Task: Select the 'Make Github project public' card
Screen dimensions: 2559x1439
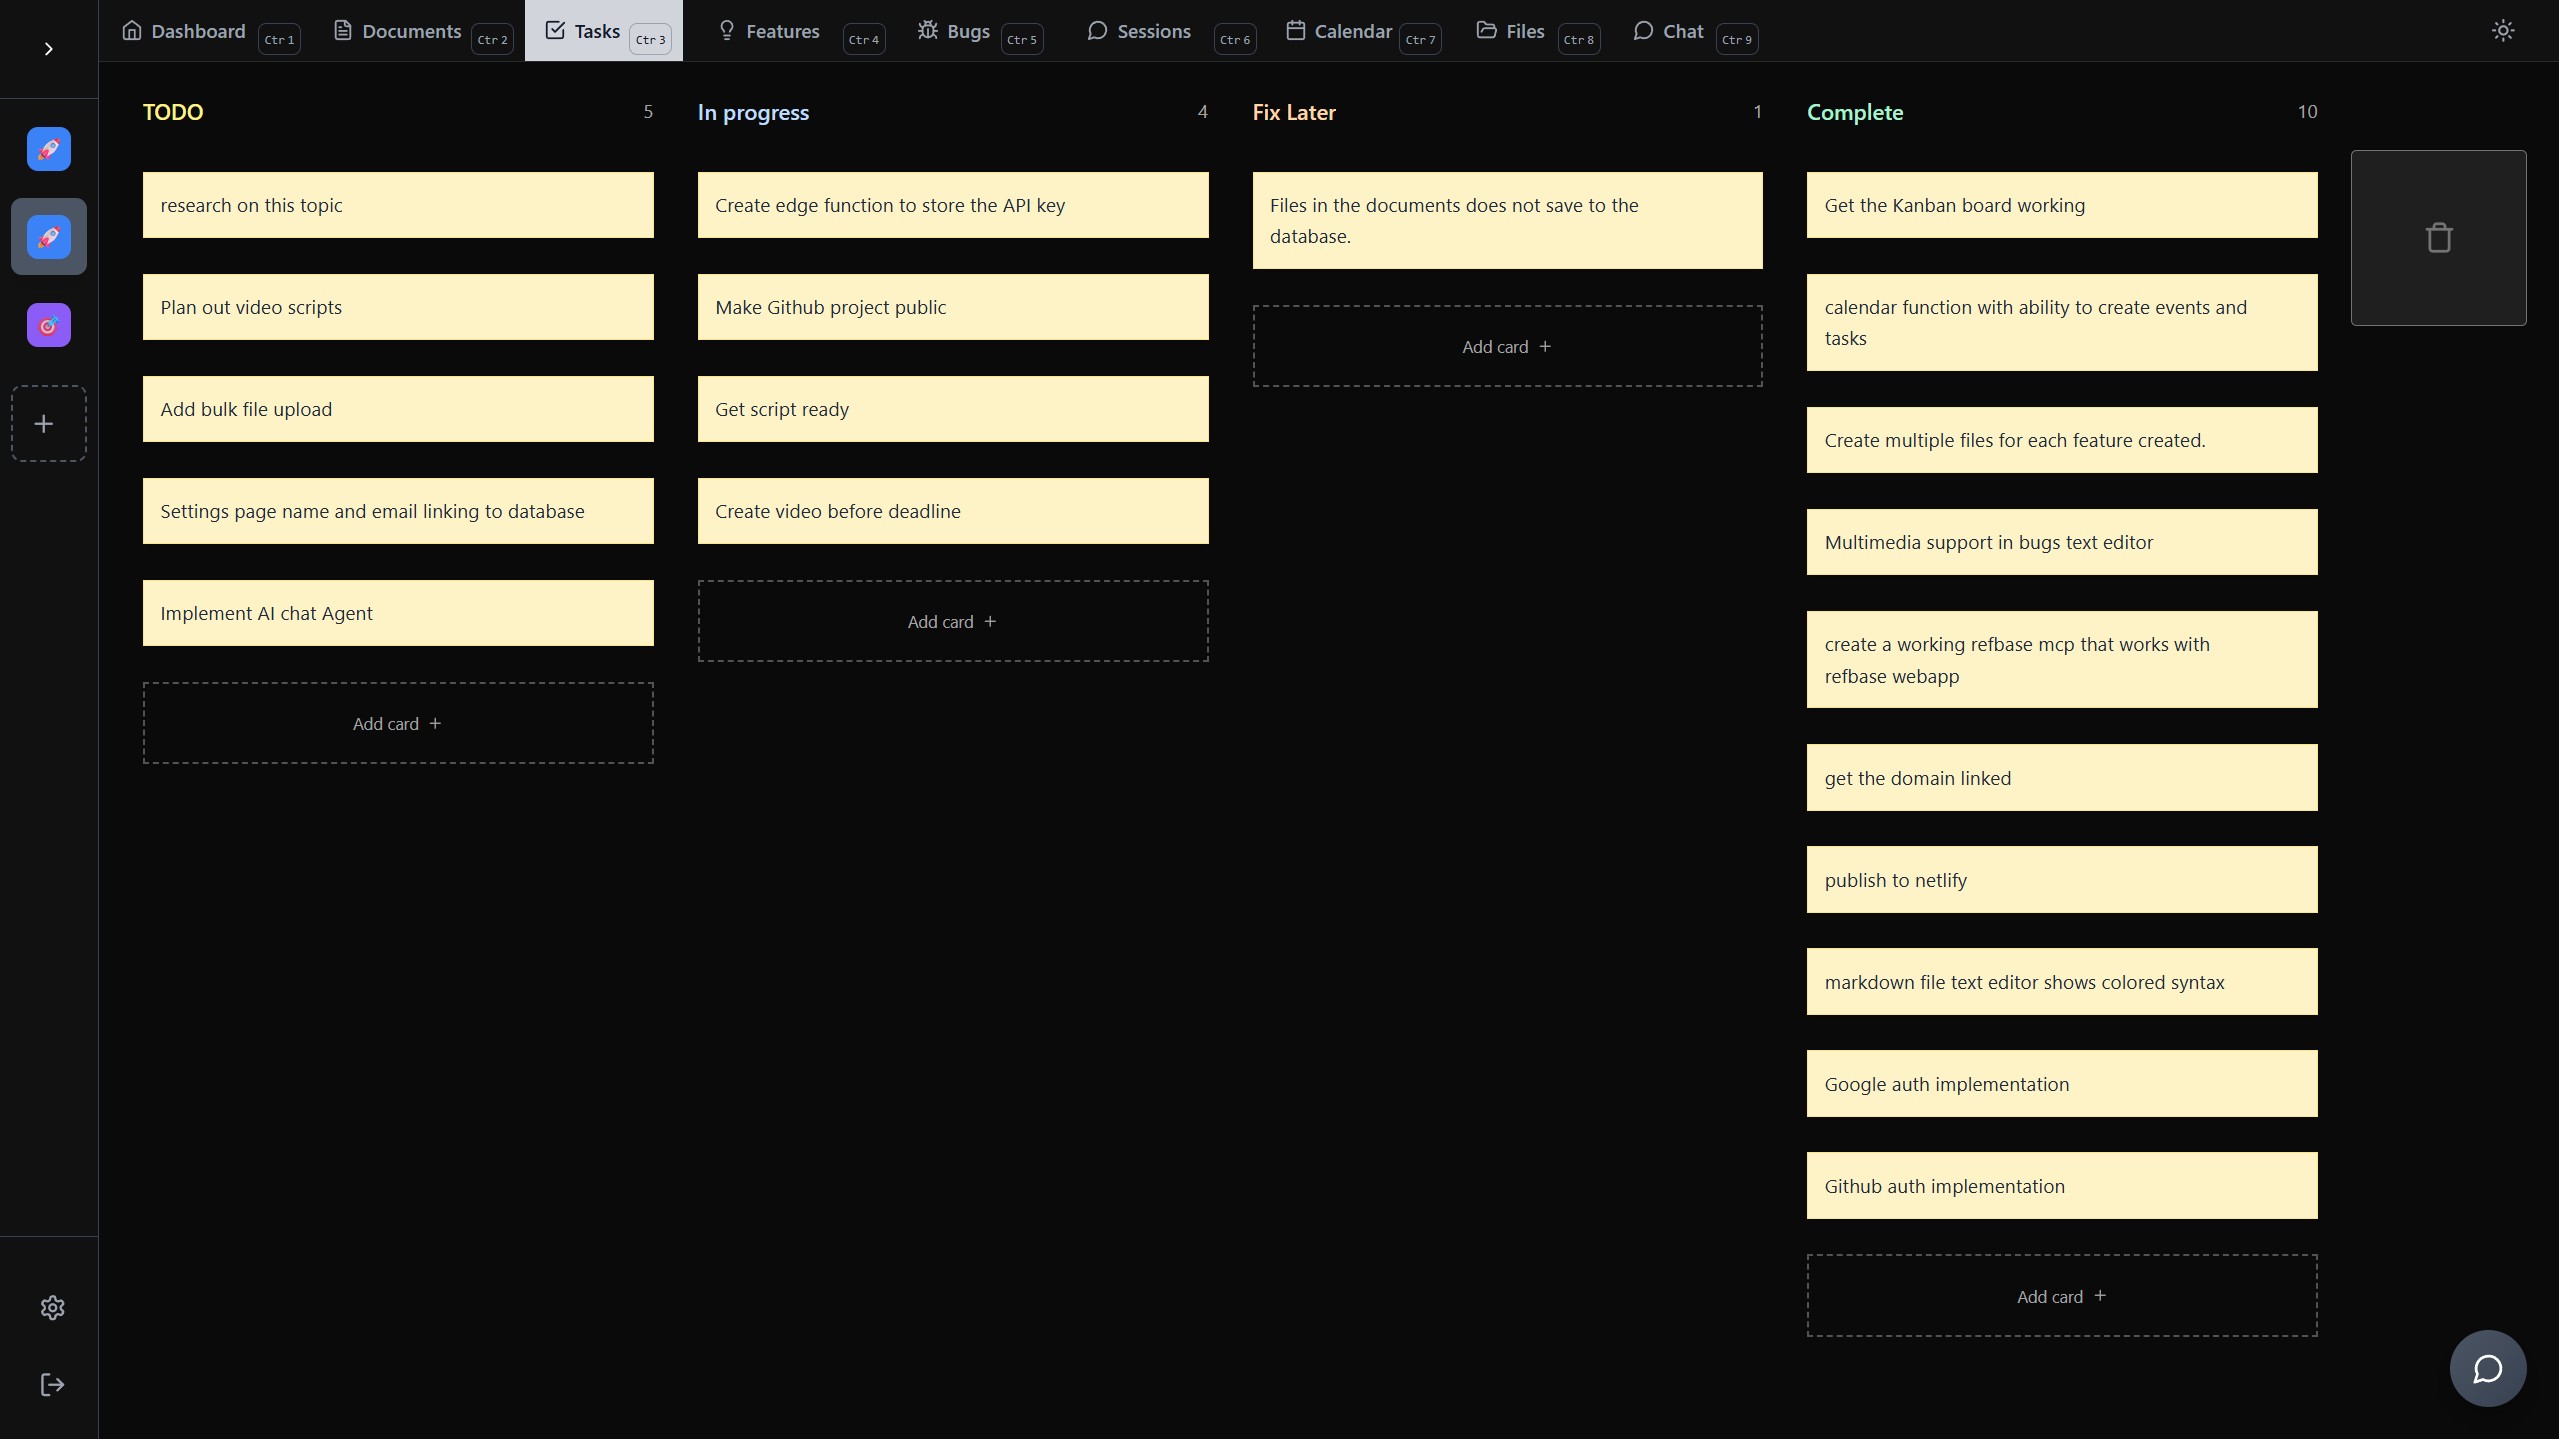Action: click(952, 307)
